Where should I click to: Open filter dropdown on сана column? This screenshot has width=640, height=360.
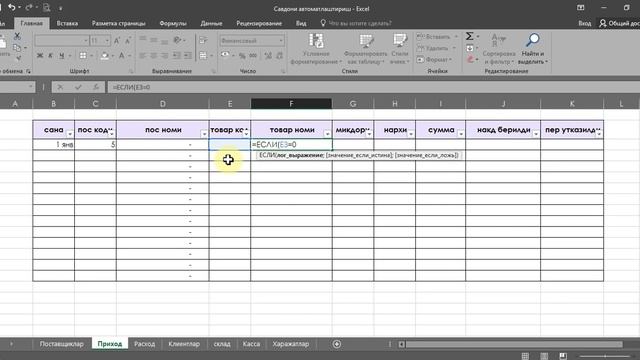70,134
